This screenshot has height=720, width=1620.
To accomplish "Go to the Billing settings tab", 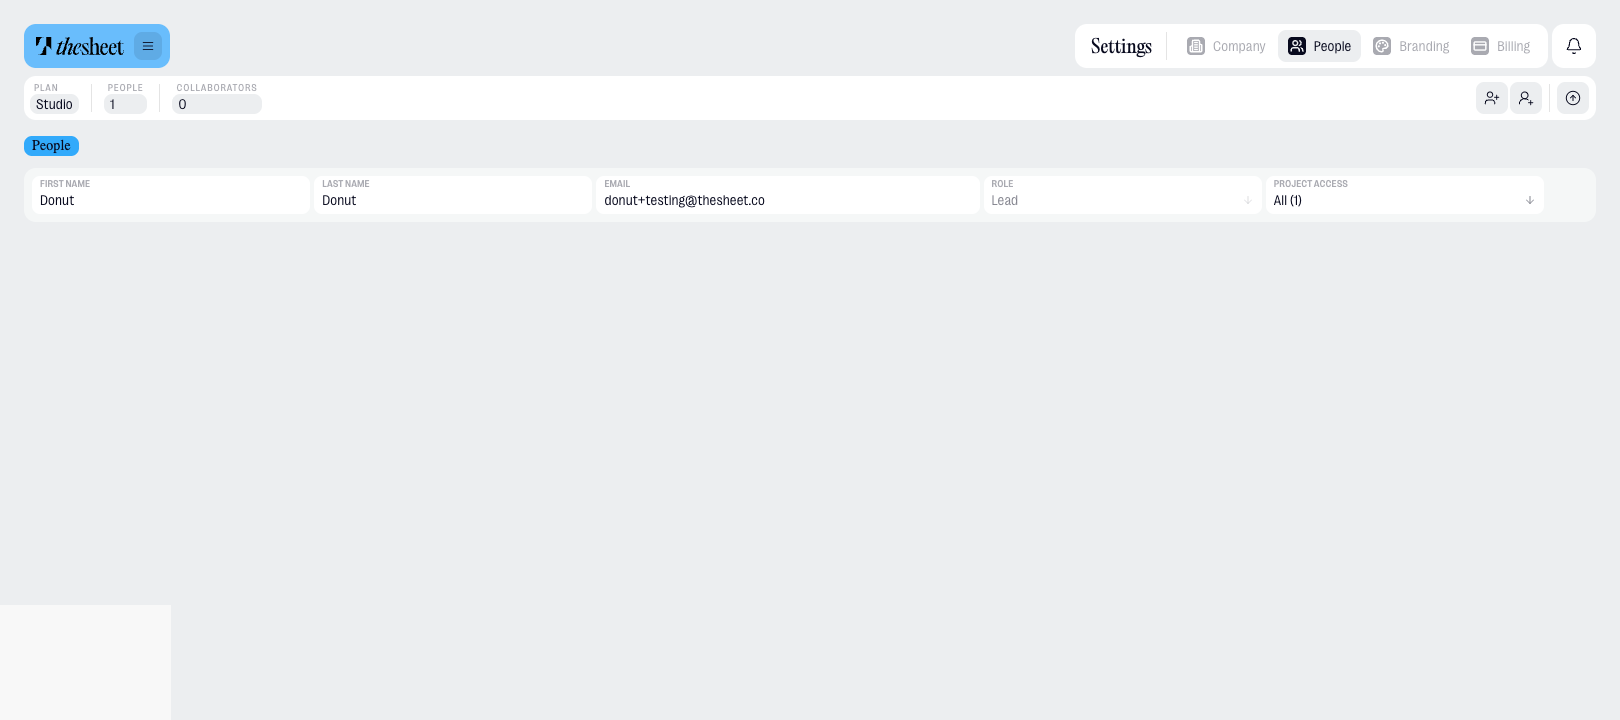I will tap(1501, 46).
